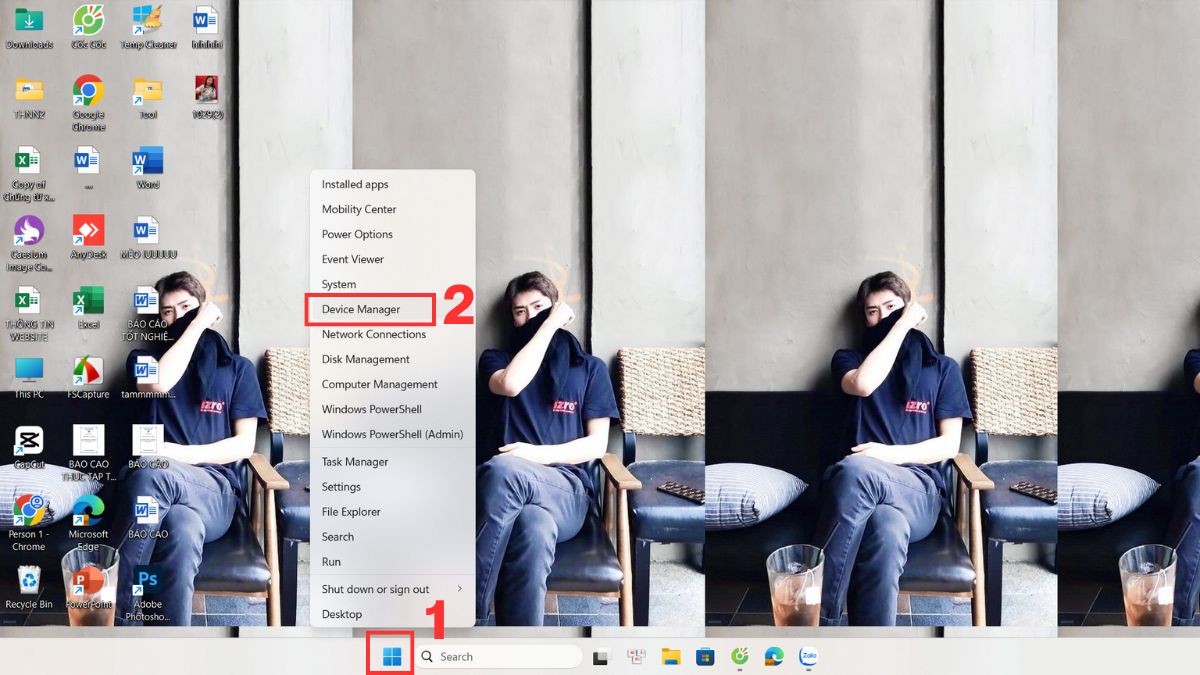Image resolution: width=1200 pixels, height=675 pixels.
Task: Open the This PC desktop icon
Action: tap(29, 378)
